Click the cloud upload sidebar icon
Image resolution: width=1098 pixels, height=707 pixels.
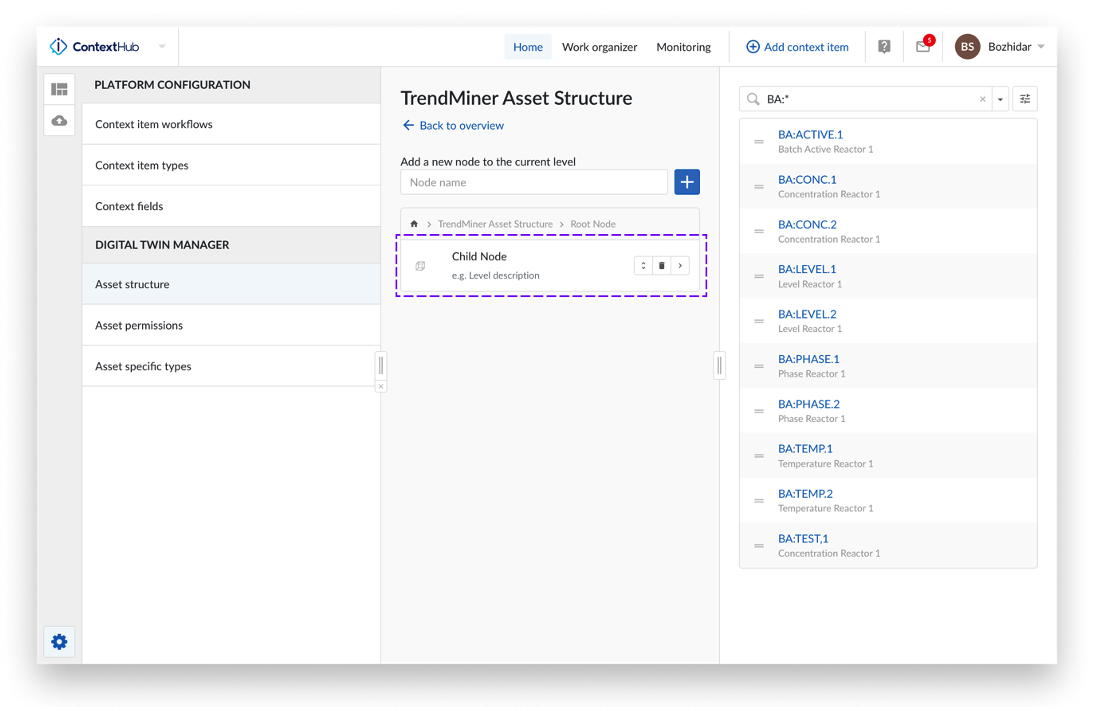59,121
